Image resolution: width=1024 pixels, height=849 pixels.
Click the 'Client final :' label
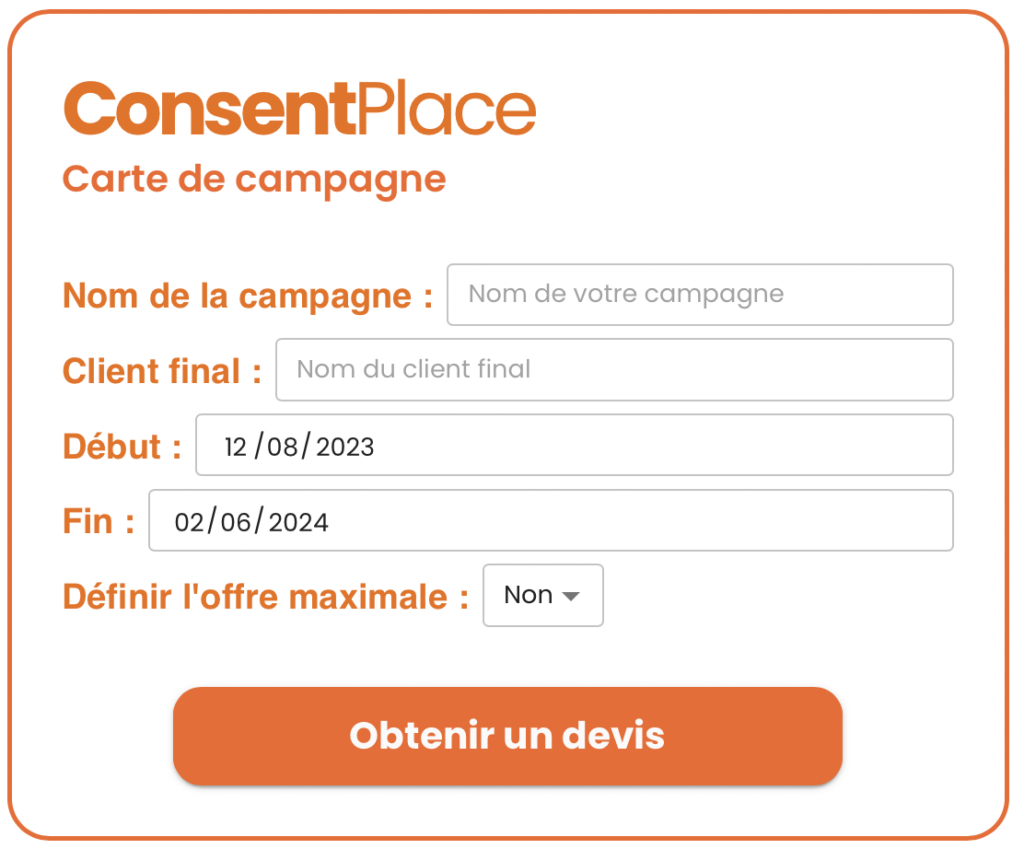coord(162,371)
